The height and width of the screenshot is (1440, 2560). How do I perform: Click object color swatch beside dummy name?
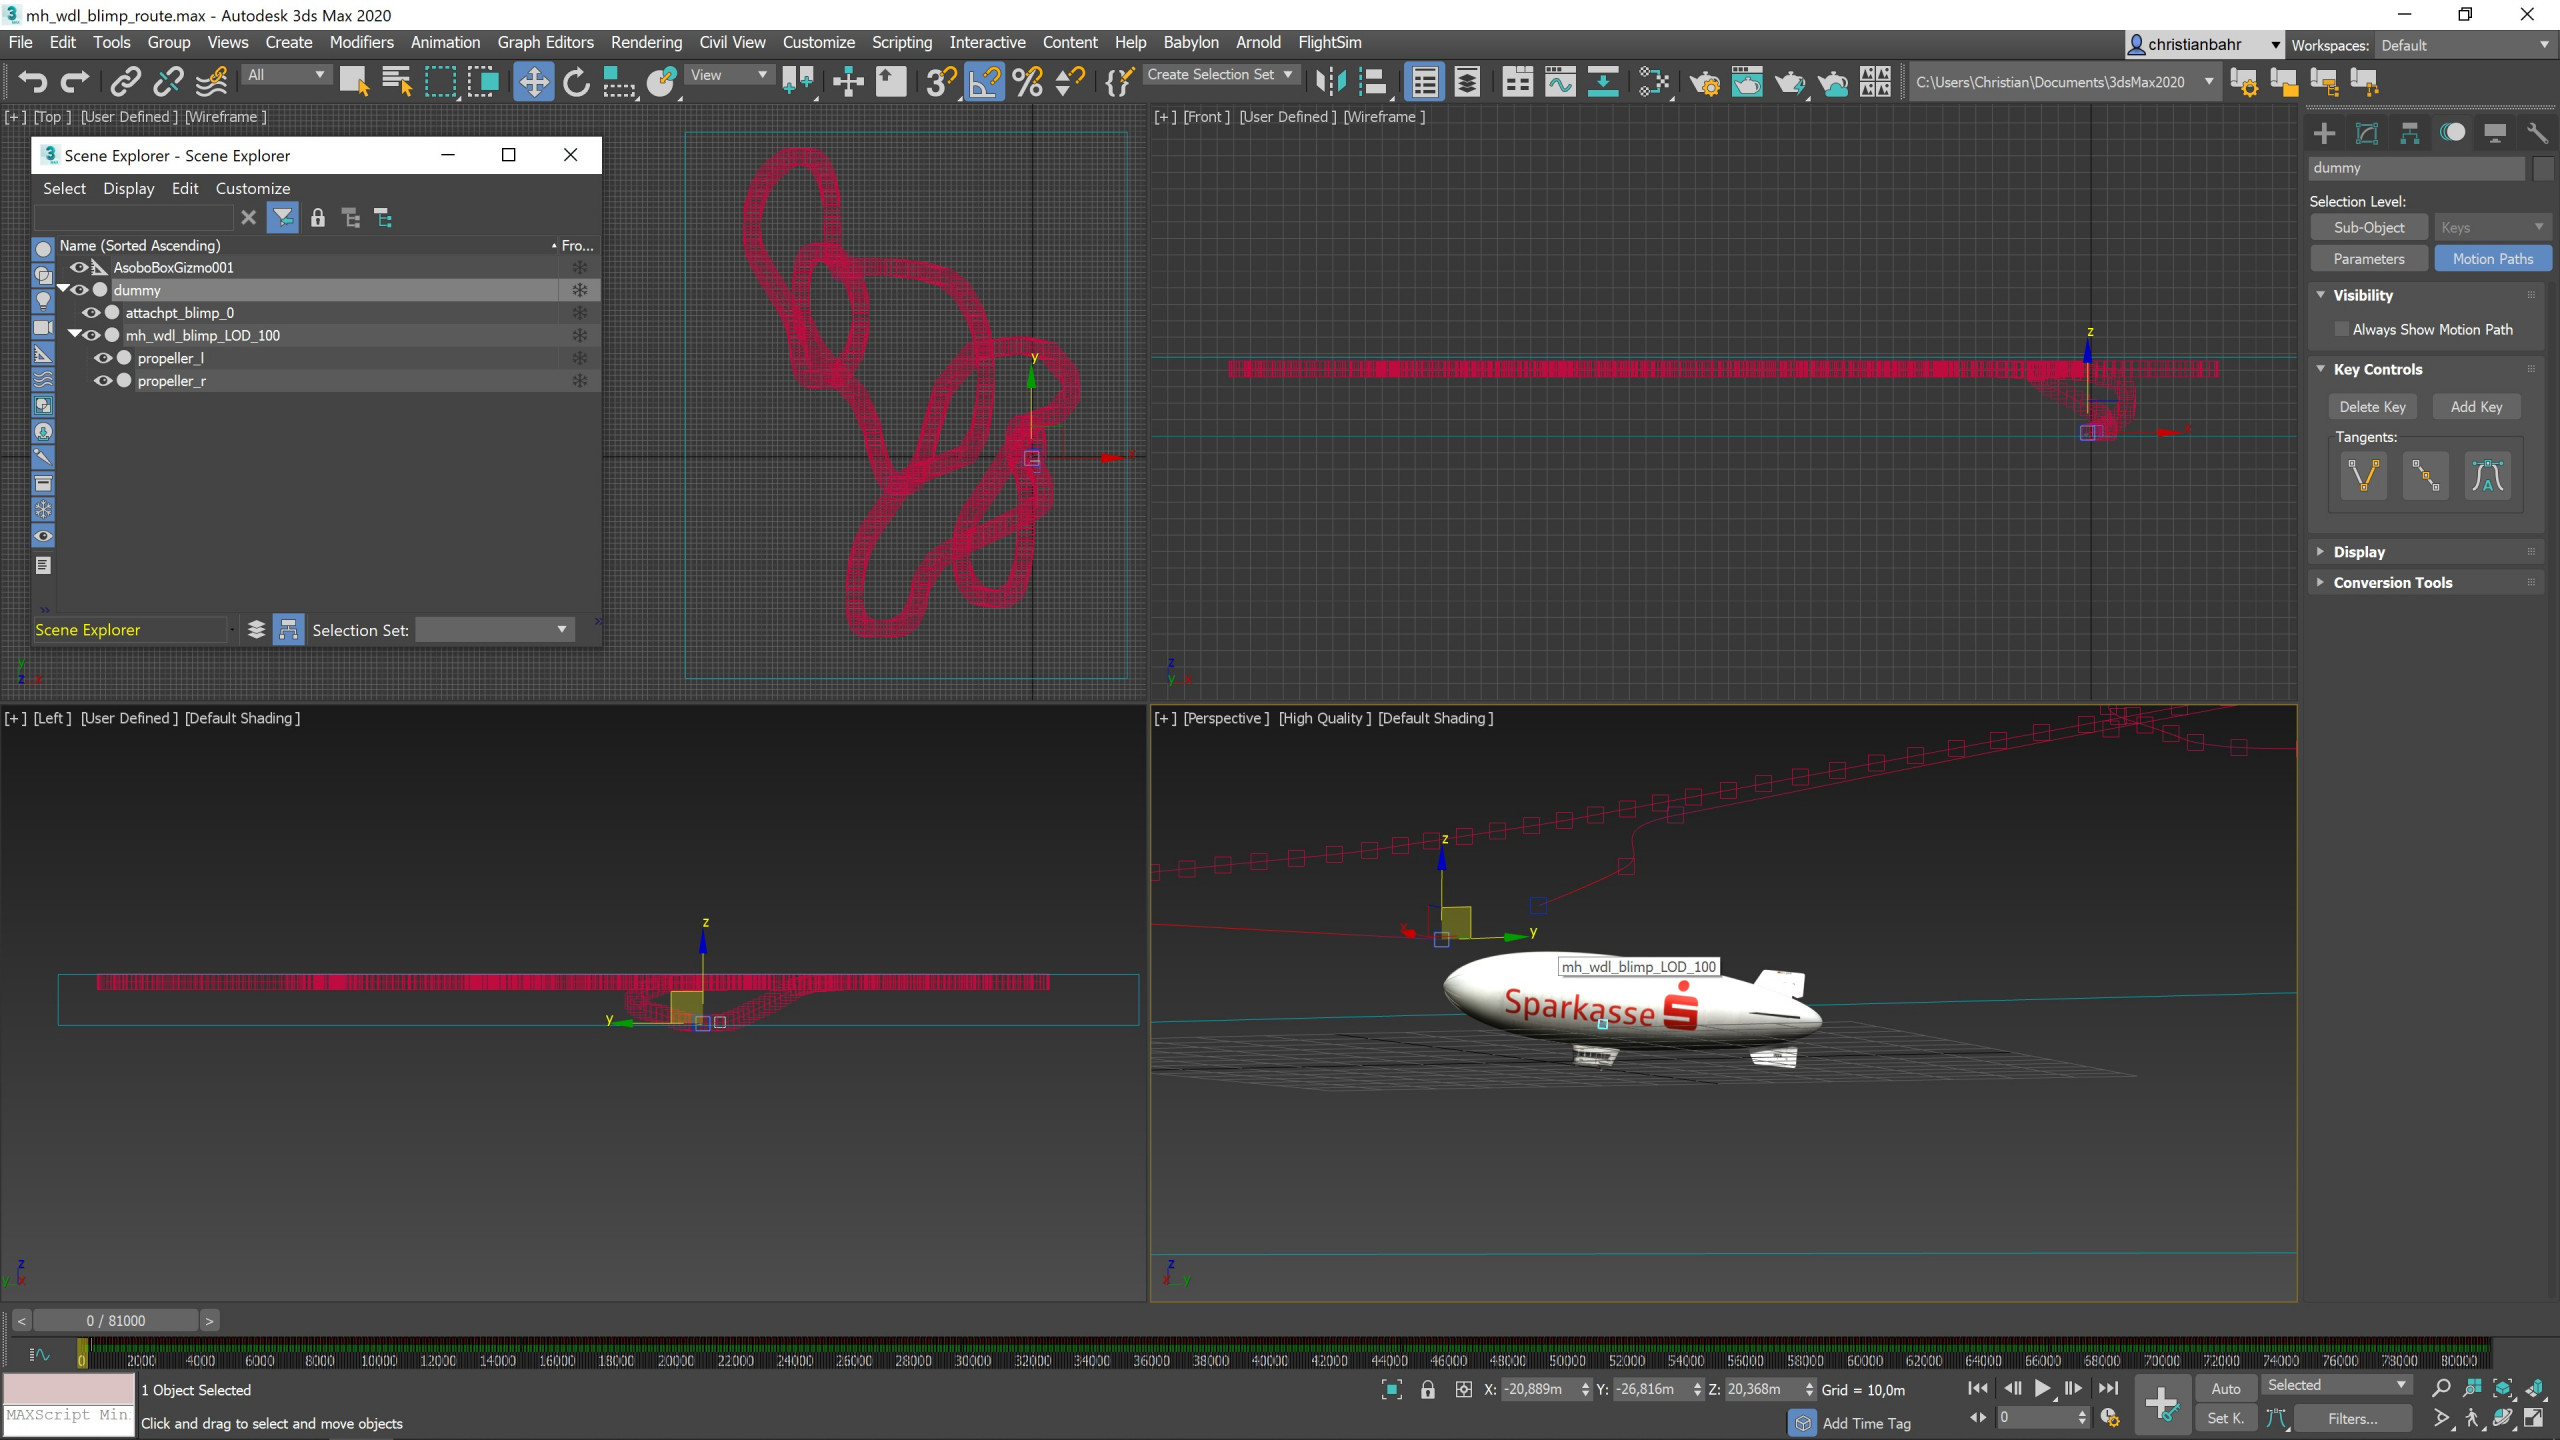point(2543,168)
